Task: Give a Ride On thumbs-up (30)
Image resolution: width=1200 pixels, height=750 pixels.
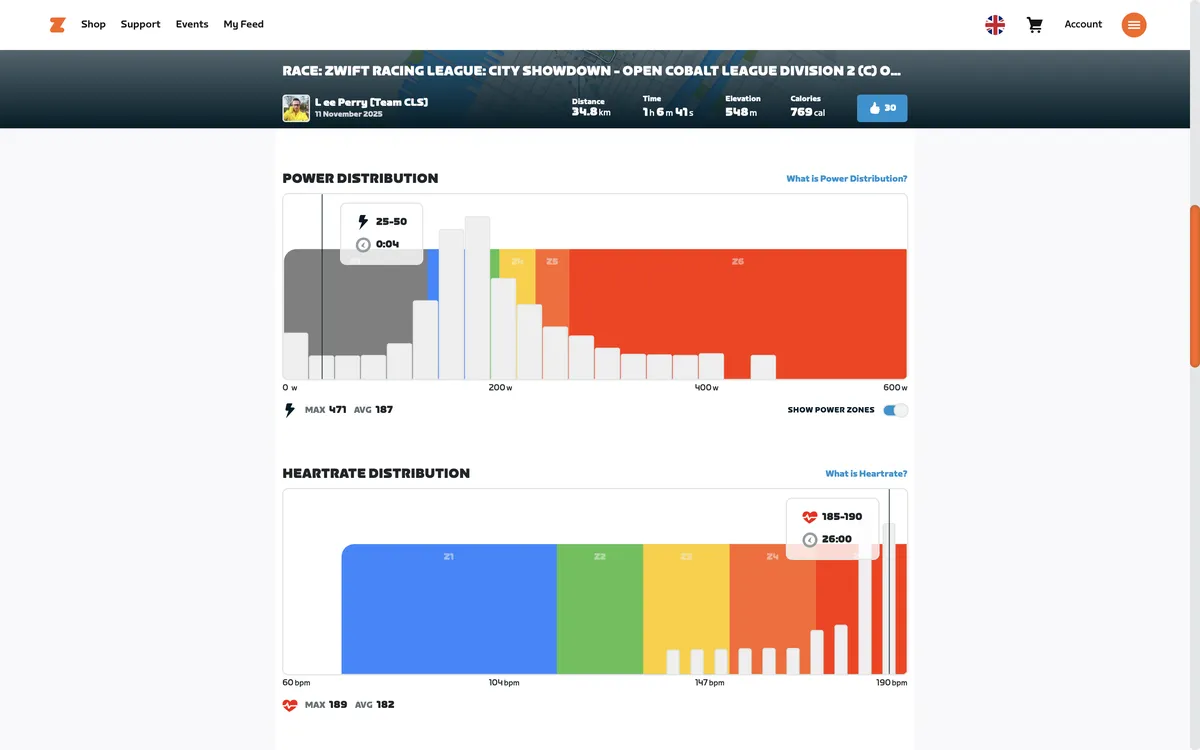Action: [x=882, y=108]
